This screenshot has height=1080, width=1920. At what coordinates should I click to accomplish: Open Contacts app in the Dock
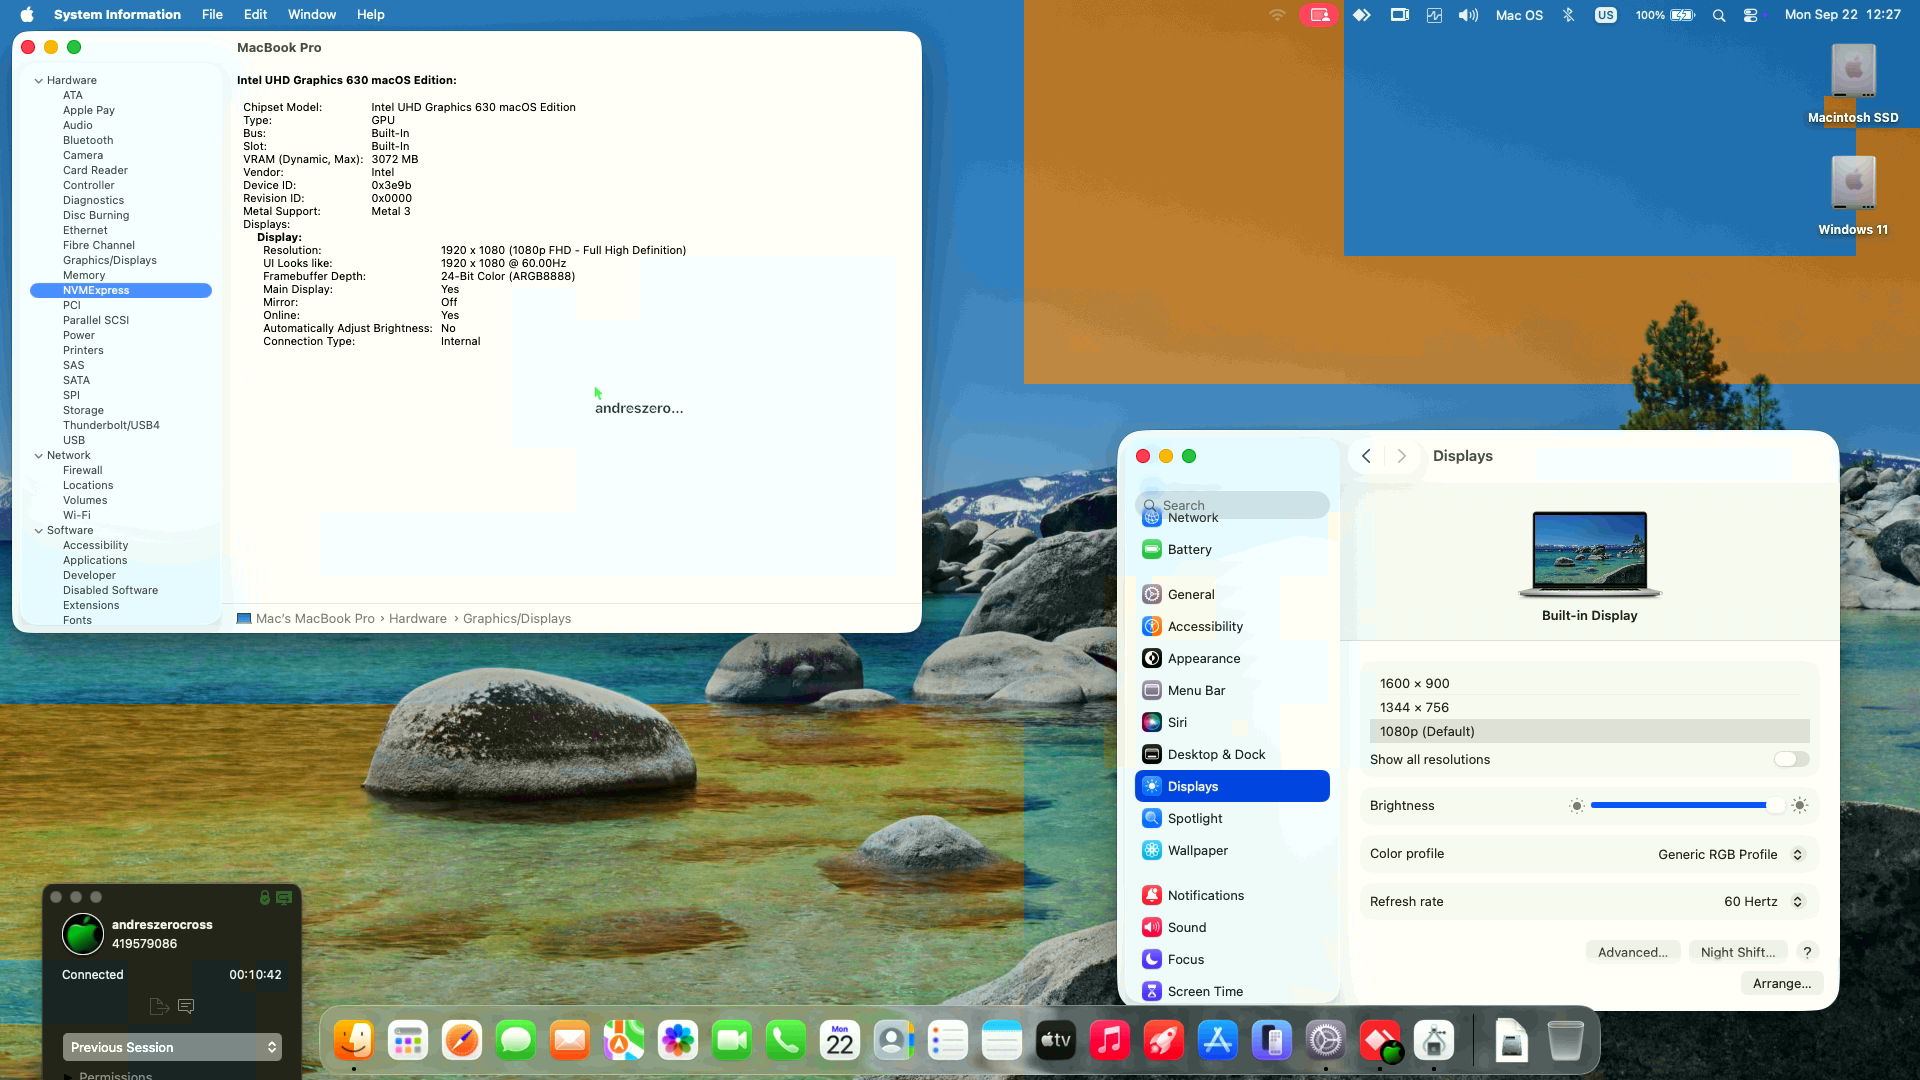click(x=894, y=1041)
